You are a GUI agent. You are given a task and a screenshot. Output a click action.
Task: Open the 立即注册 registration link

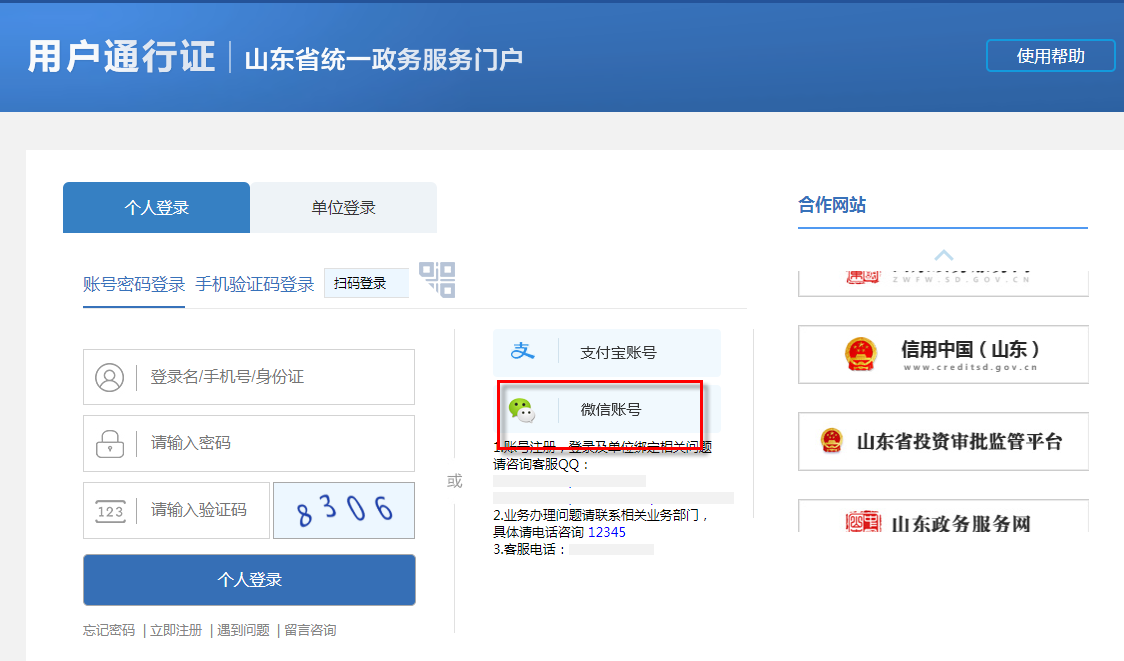[176, 630]
